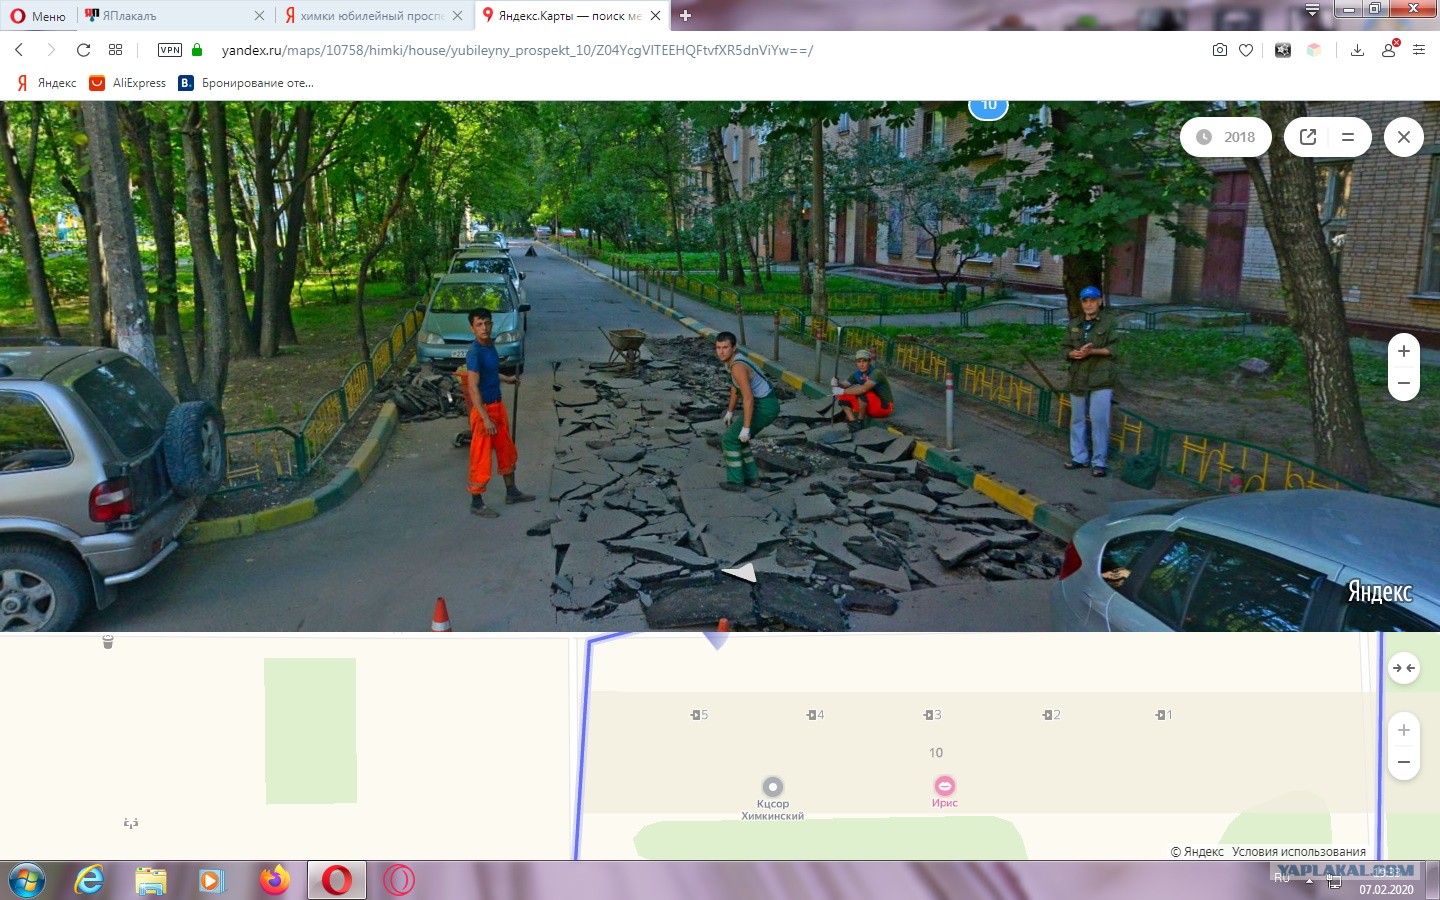Move forward via white panorama arrow
This screenshot has height=900, width=1440.
[x=740, y=572]
